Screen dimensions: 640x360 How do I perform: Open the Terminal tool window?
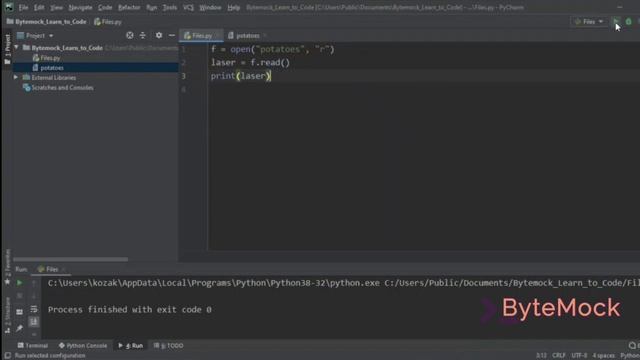coord(33,345)
